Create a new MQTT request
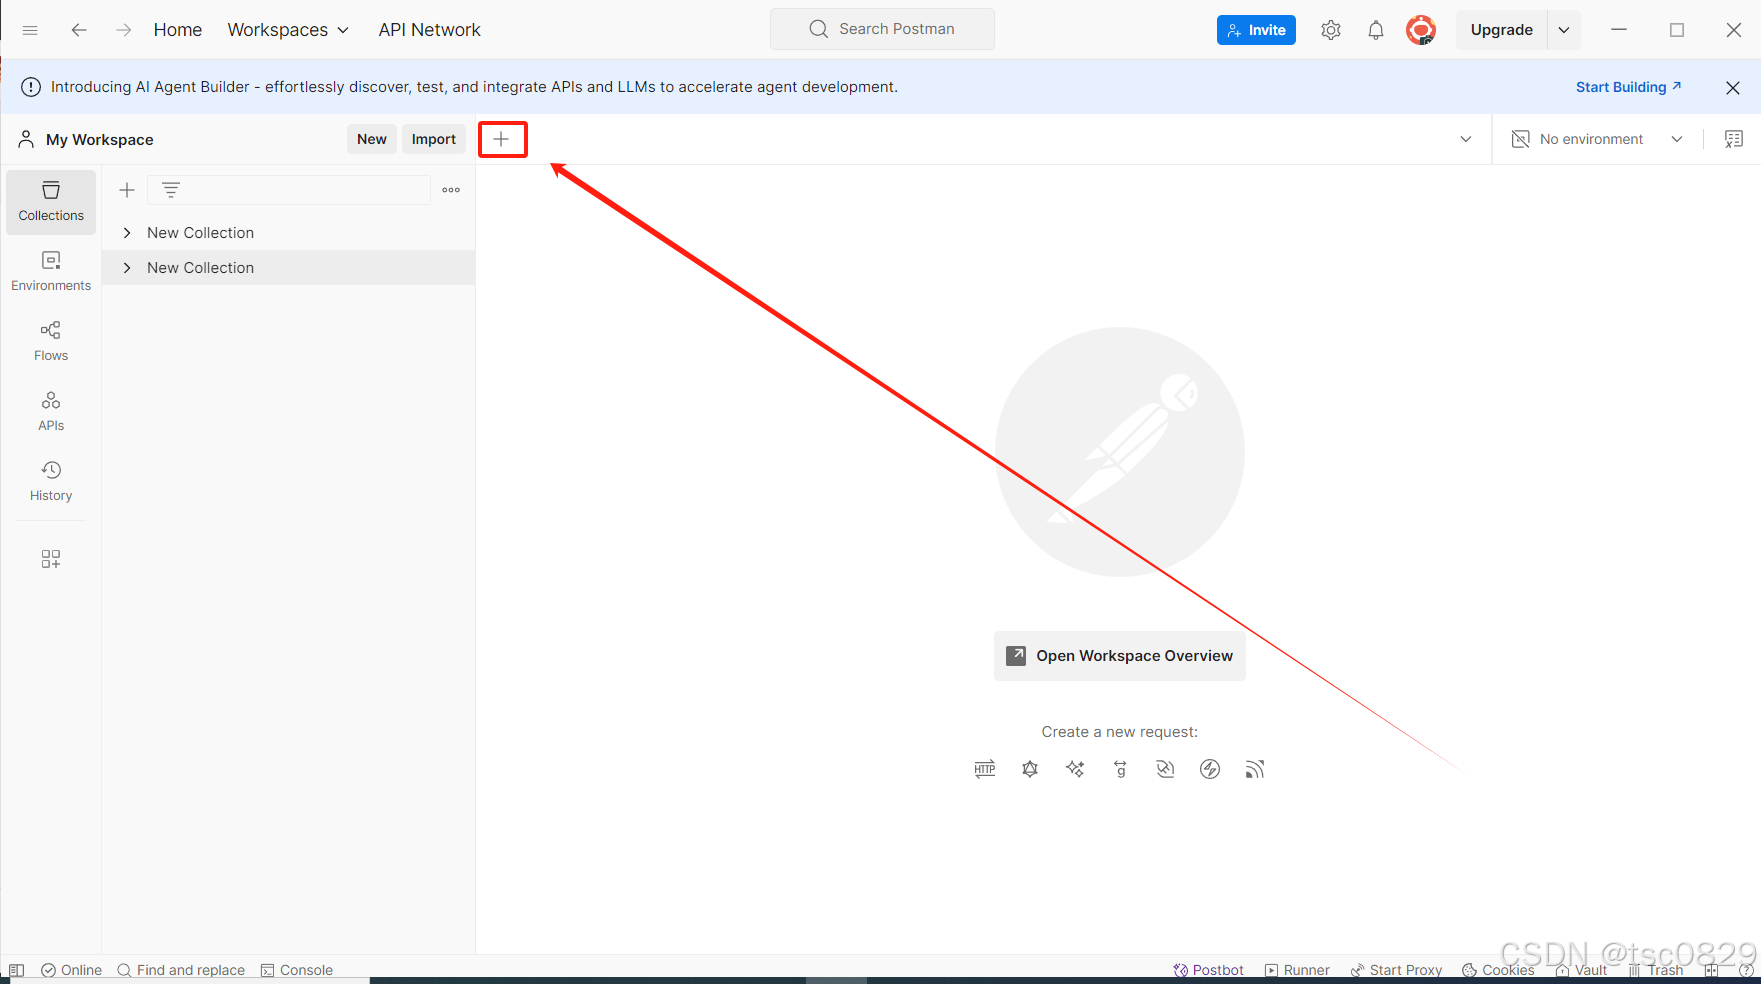The height and width of the screenshot is (984, 1761). 1255,769
